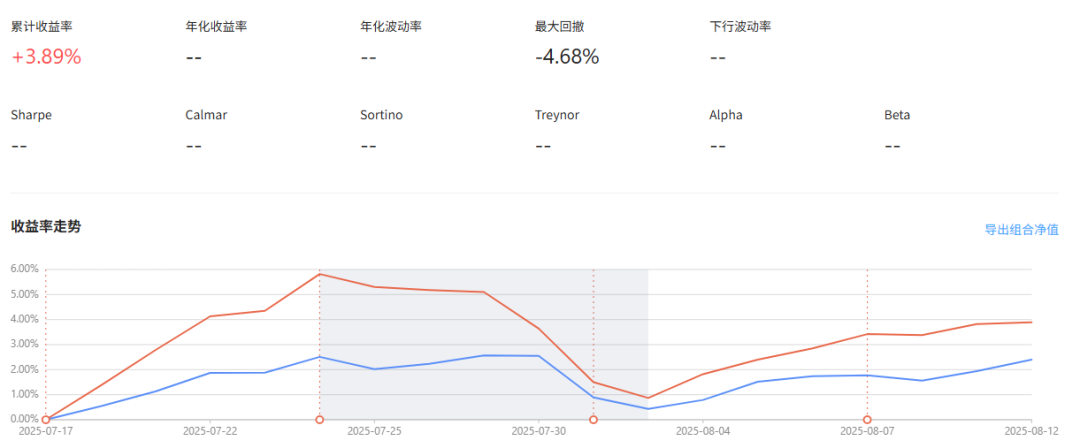Select the Calmar ratio label
The image size is (1080, 448).
click(206, 115)
